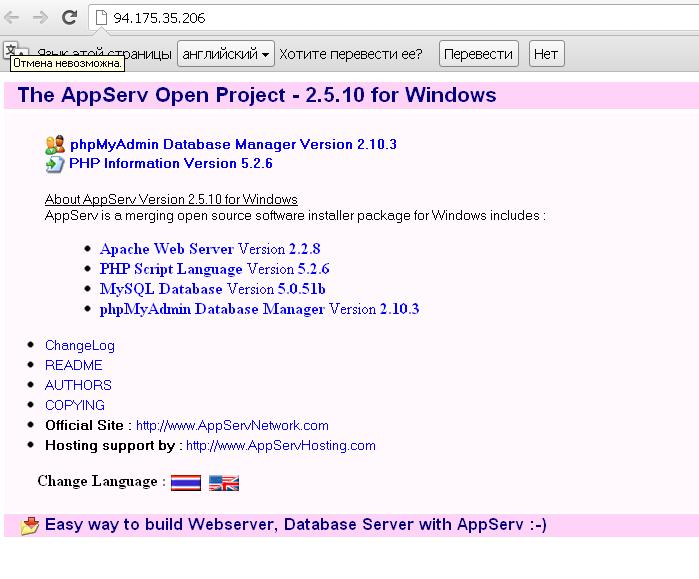Image resolution: width=699 pixels, height=579 pixels.
Task: Click the 'Official Site' label
Action: coord(84,425)
